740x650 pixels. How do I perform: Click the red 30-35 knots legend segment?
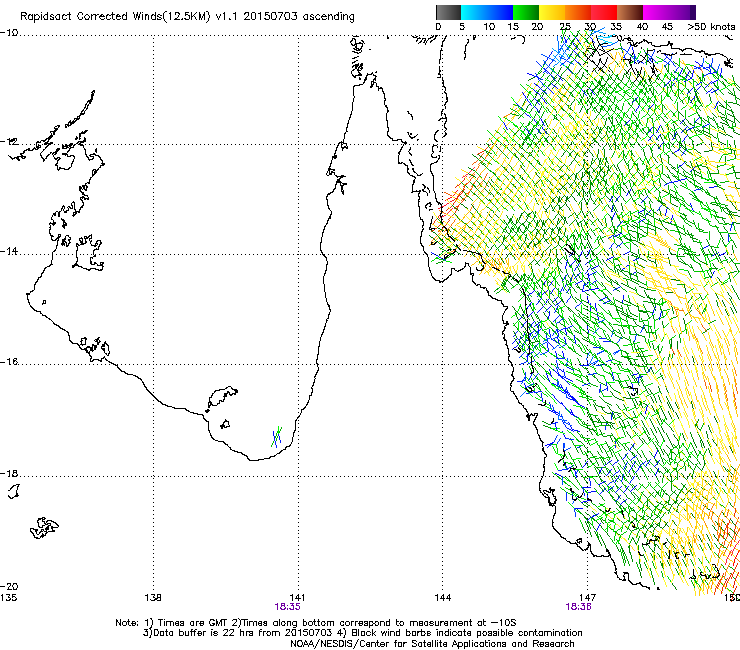[x=604, y=12]
